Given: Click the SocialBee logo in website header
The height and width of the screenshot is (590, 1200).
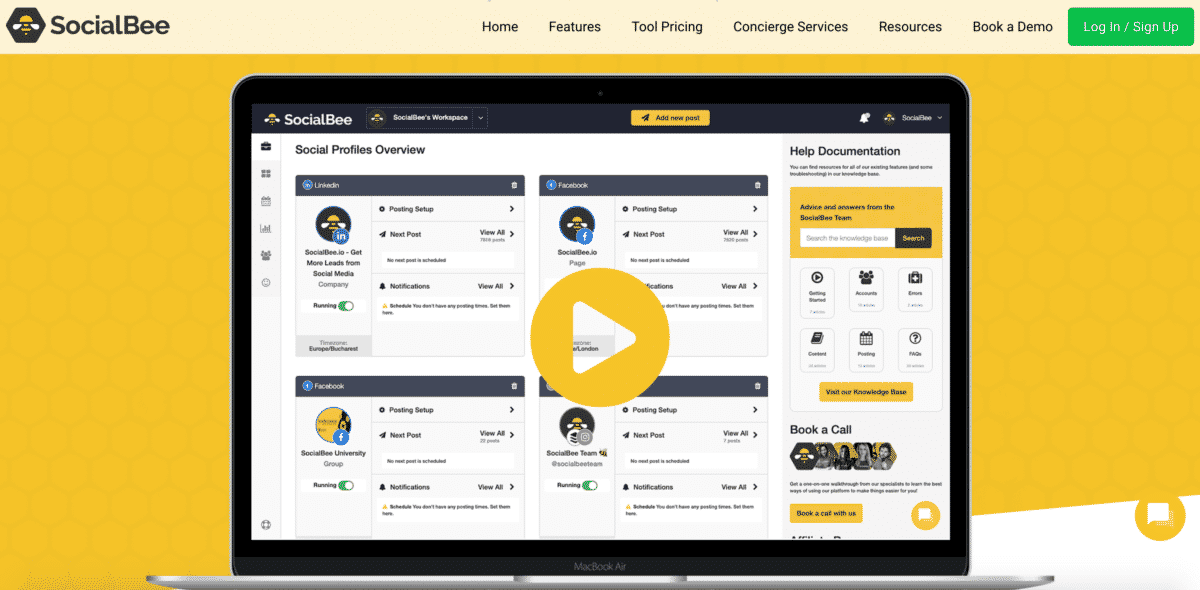Looking at the screenshot, I should 88,26.
